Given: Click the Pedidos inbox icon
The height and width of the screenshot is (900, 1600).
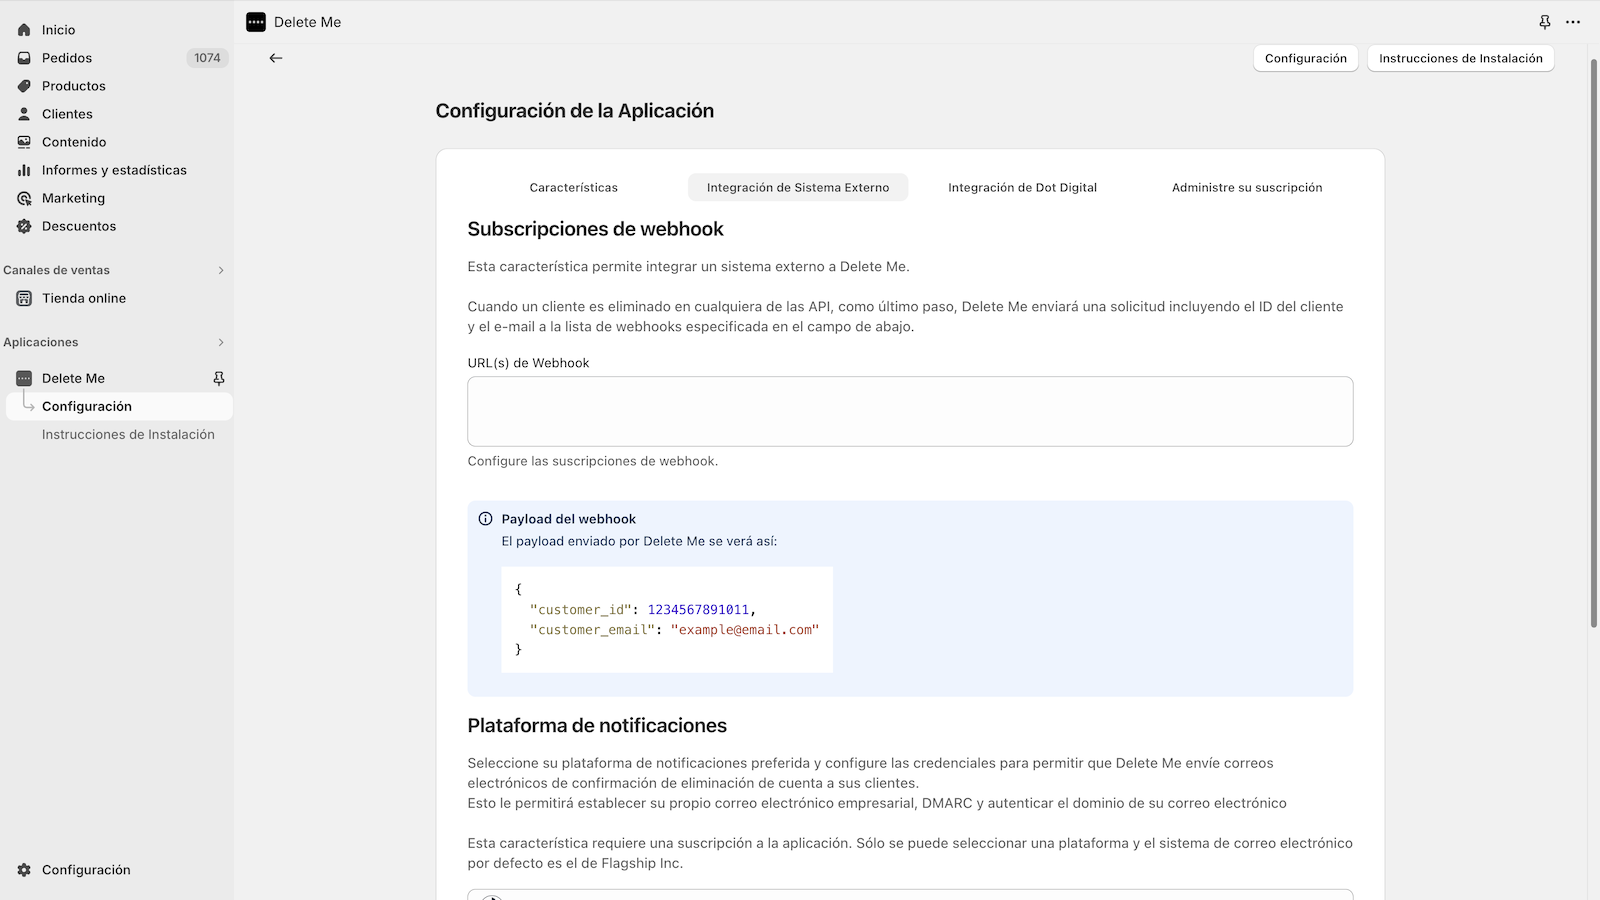Looking at the screenshot, I should 24,58.
